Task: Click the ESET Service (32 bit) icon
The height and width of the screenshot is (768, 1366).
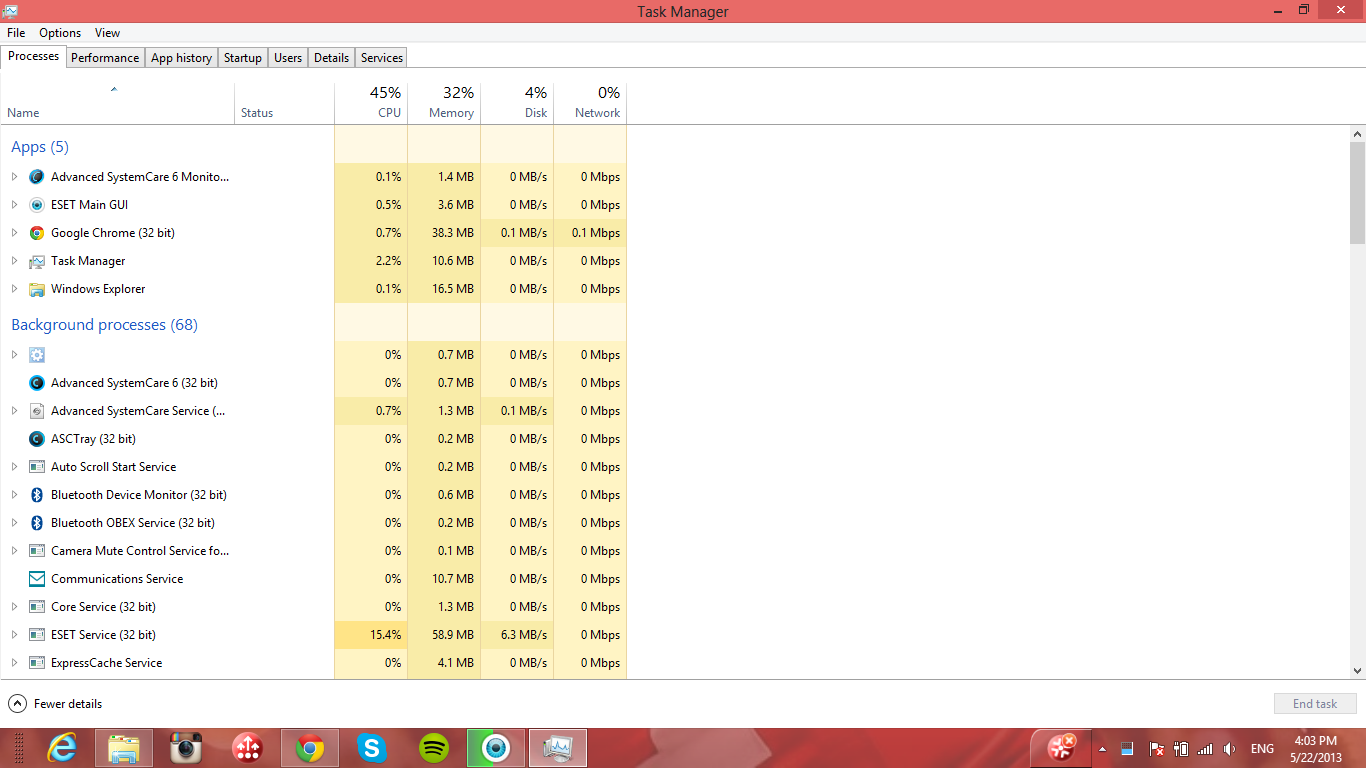Action: 37,635
